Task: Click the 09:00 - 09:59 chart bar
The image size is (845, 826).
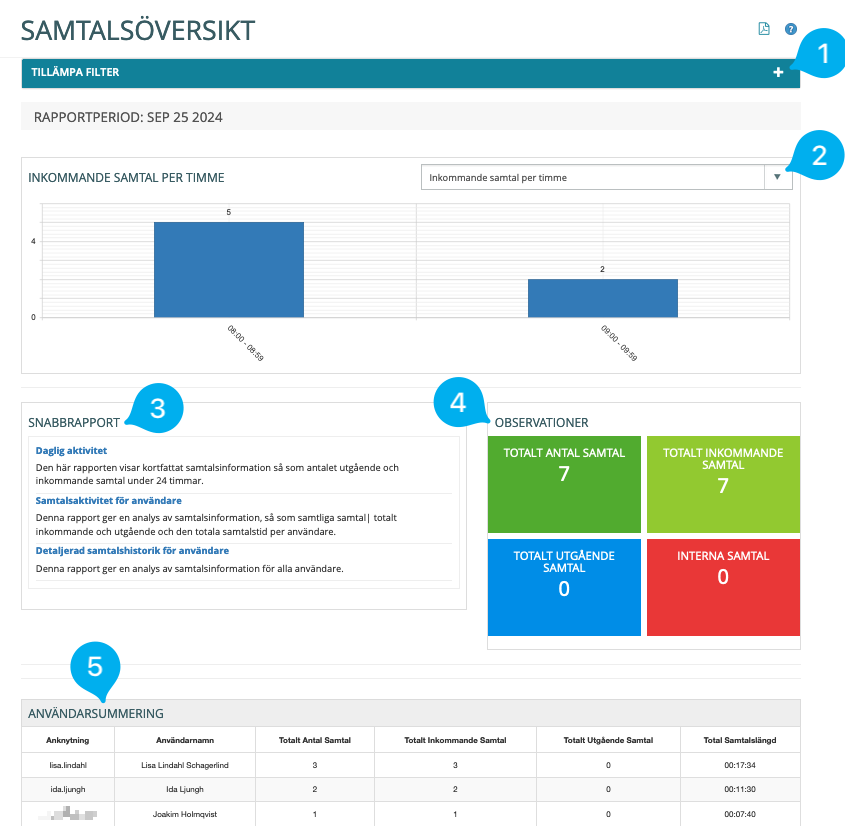Action: click(x=602, y=297)
